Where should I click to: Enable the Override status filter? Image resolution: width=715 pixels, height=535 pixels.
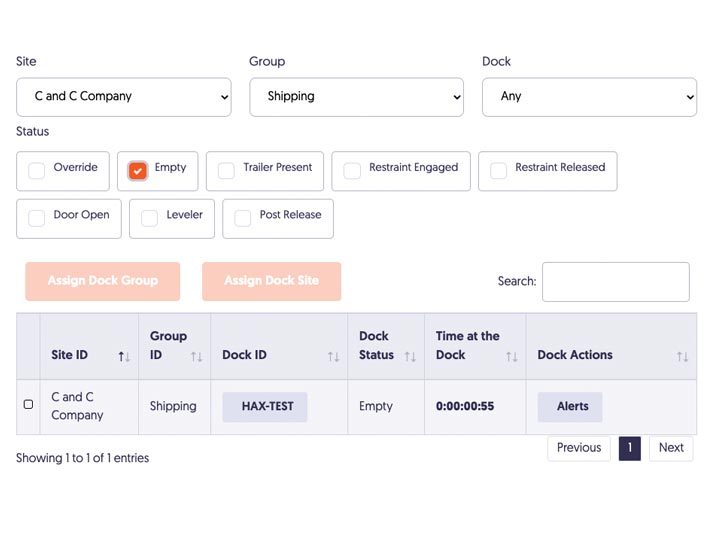coord(36,171)
